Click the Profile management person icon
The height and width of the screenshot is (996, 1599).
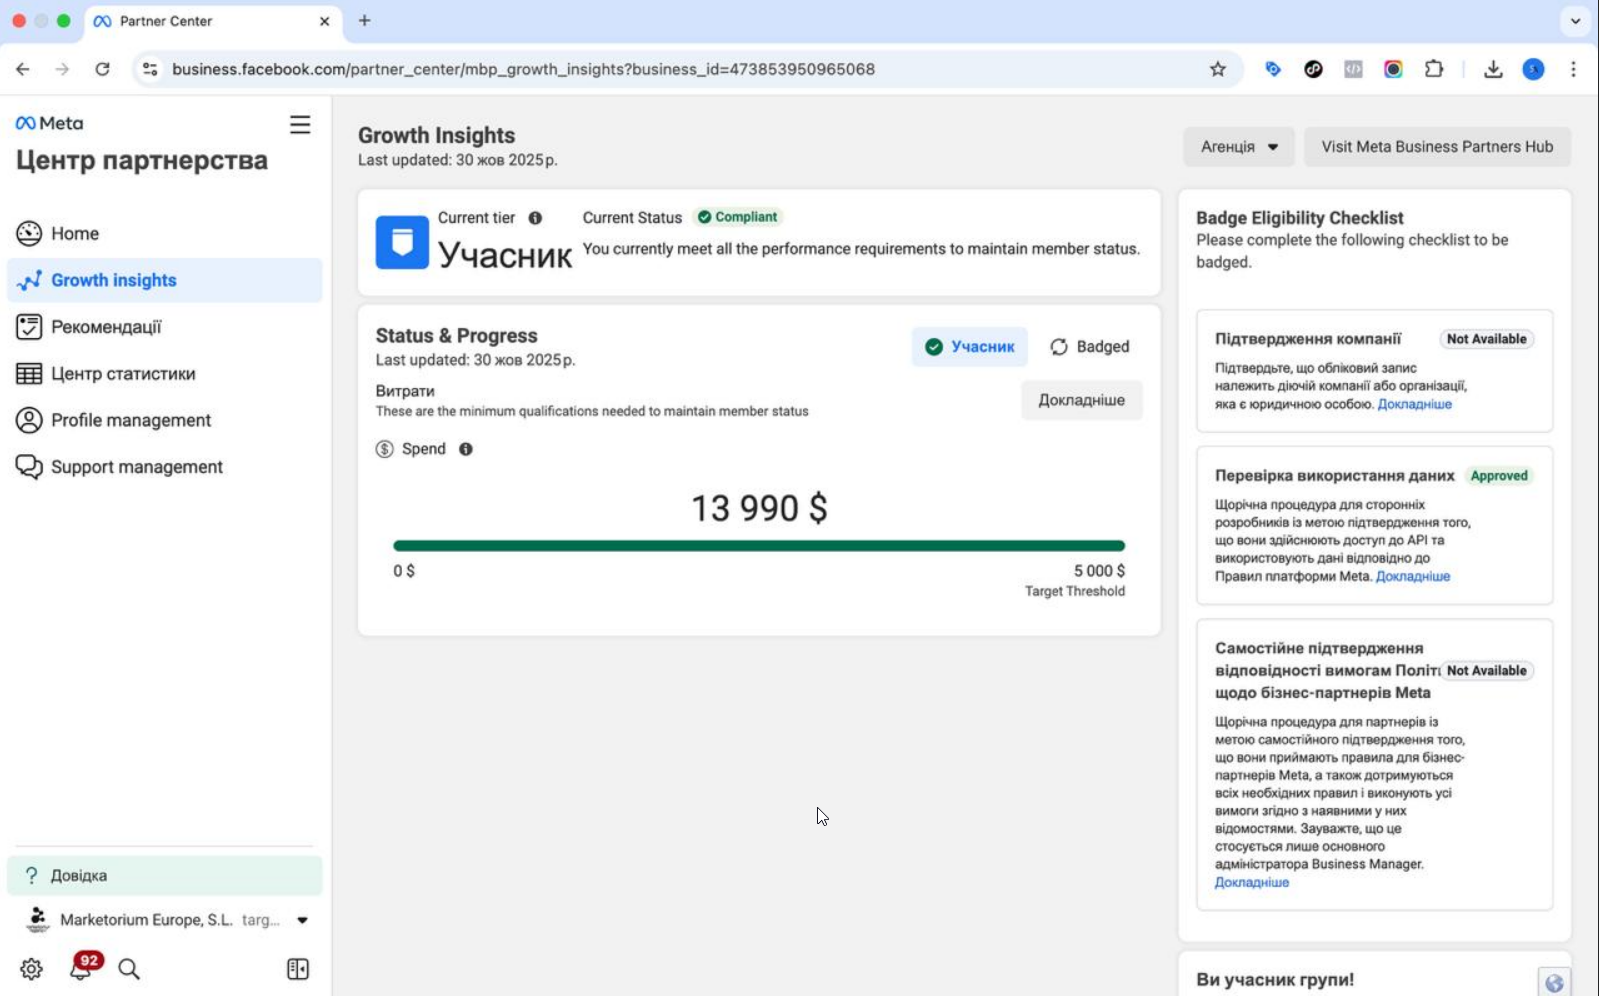pos(29,420)
